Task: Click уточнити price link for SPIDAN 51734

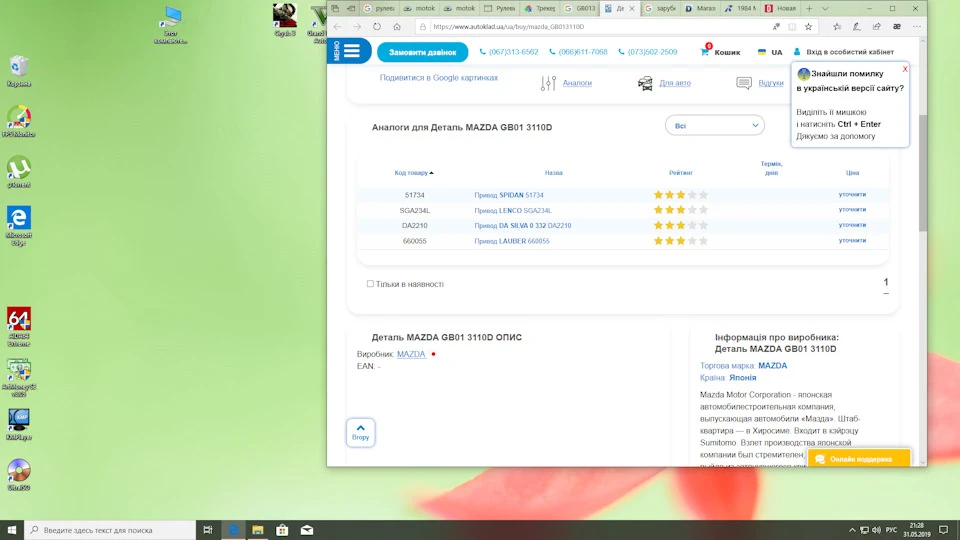Action: click(852, 194)
